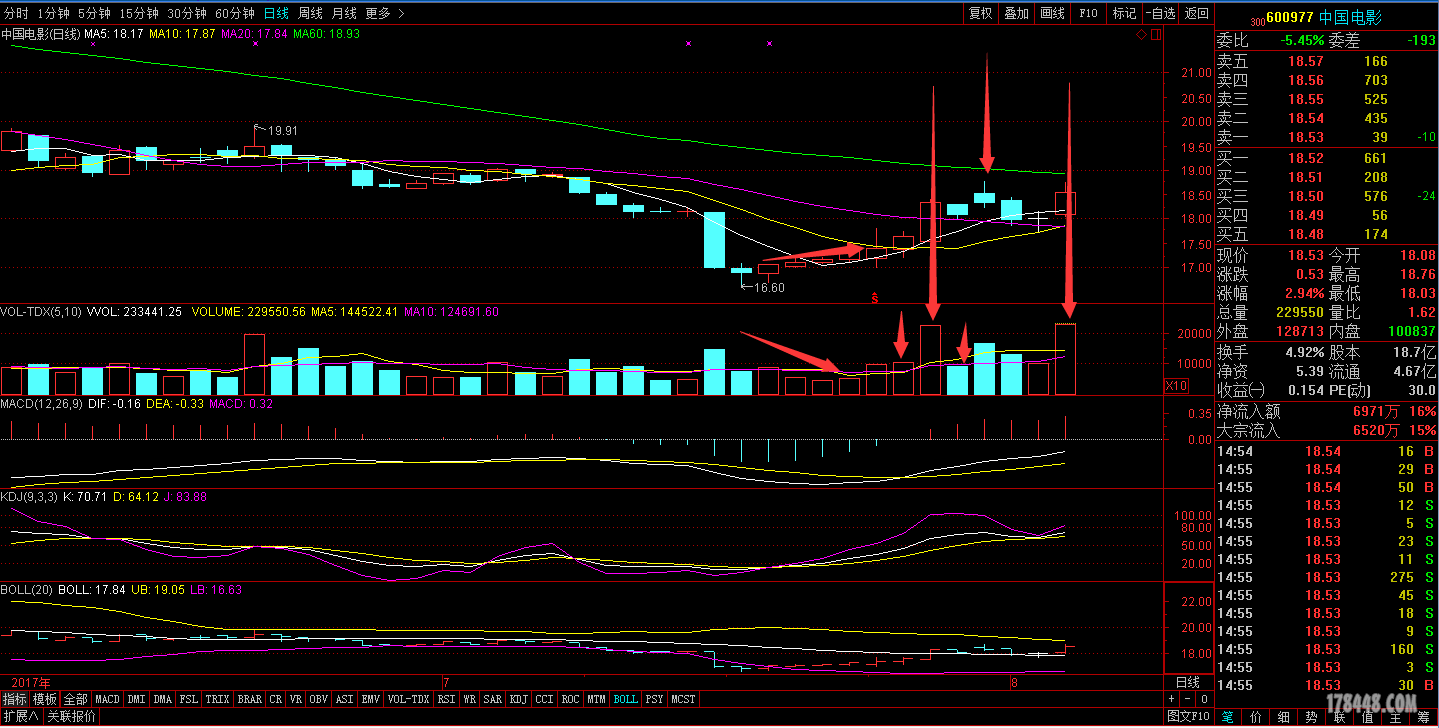The height and width of the screenshot is (728, 1439).
Task: Select PSY indicator tab
Action: click(x=655, y=699)
